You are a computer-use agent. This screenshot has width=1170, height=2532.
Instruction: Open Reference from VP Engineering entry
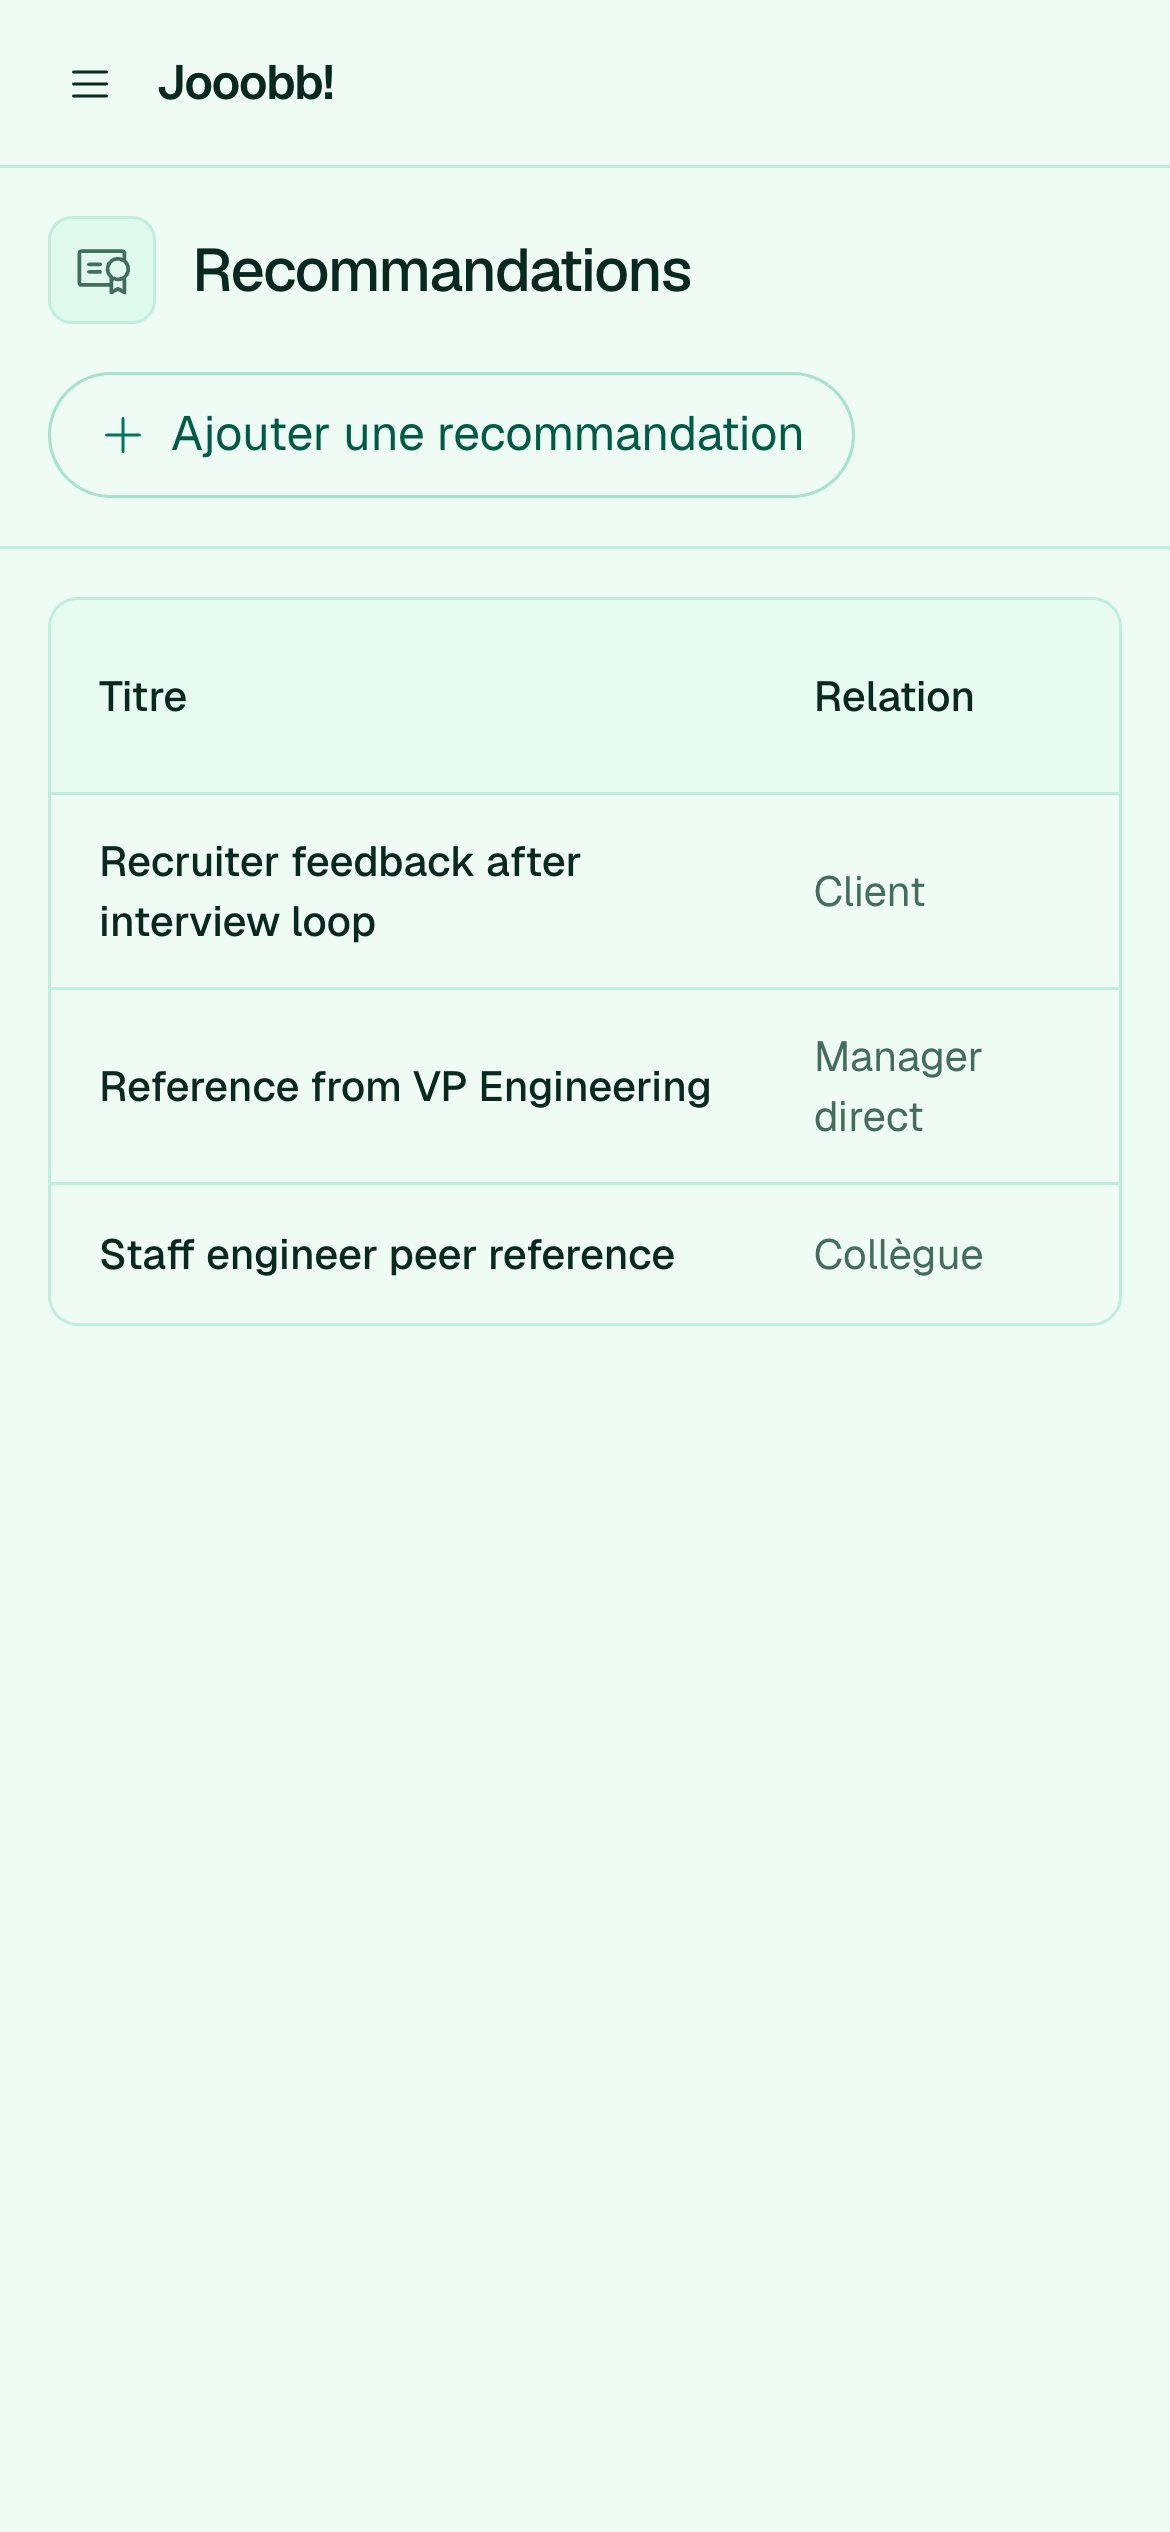[x=405, y=1087]
